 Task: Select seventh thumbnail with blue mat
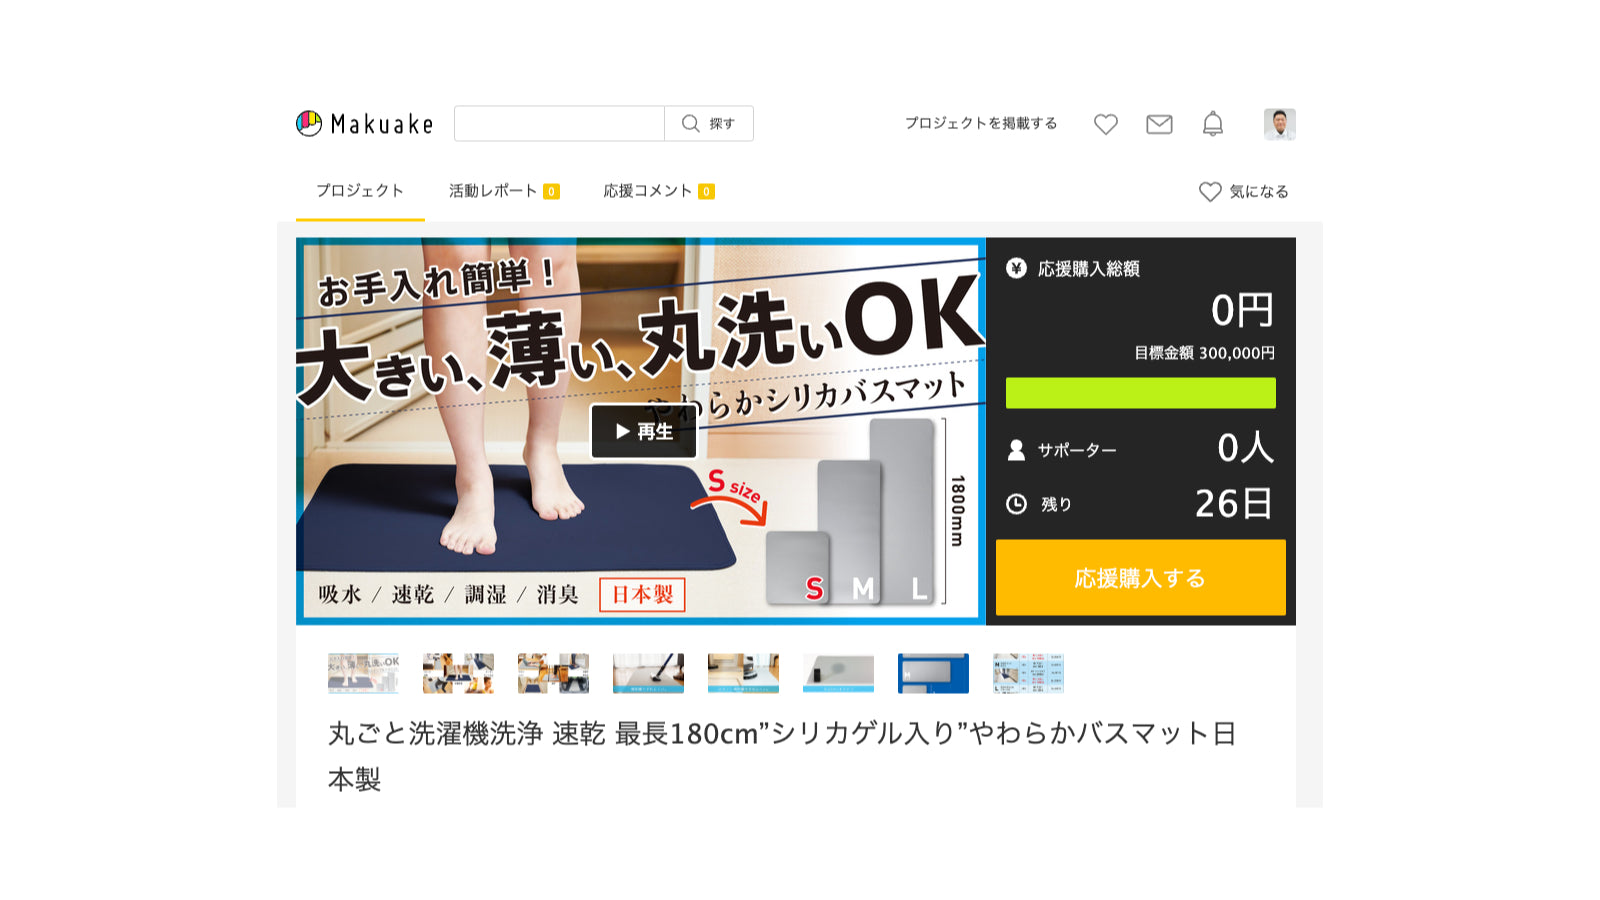click(x=933, y=673)
